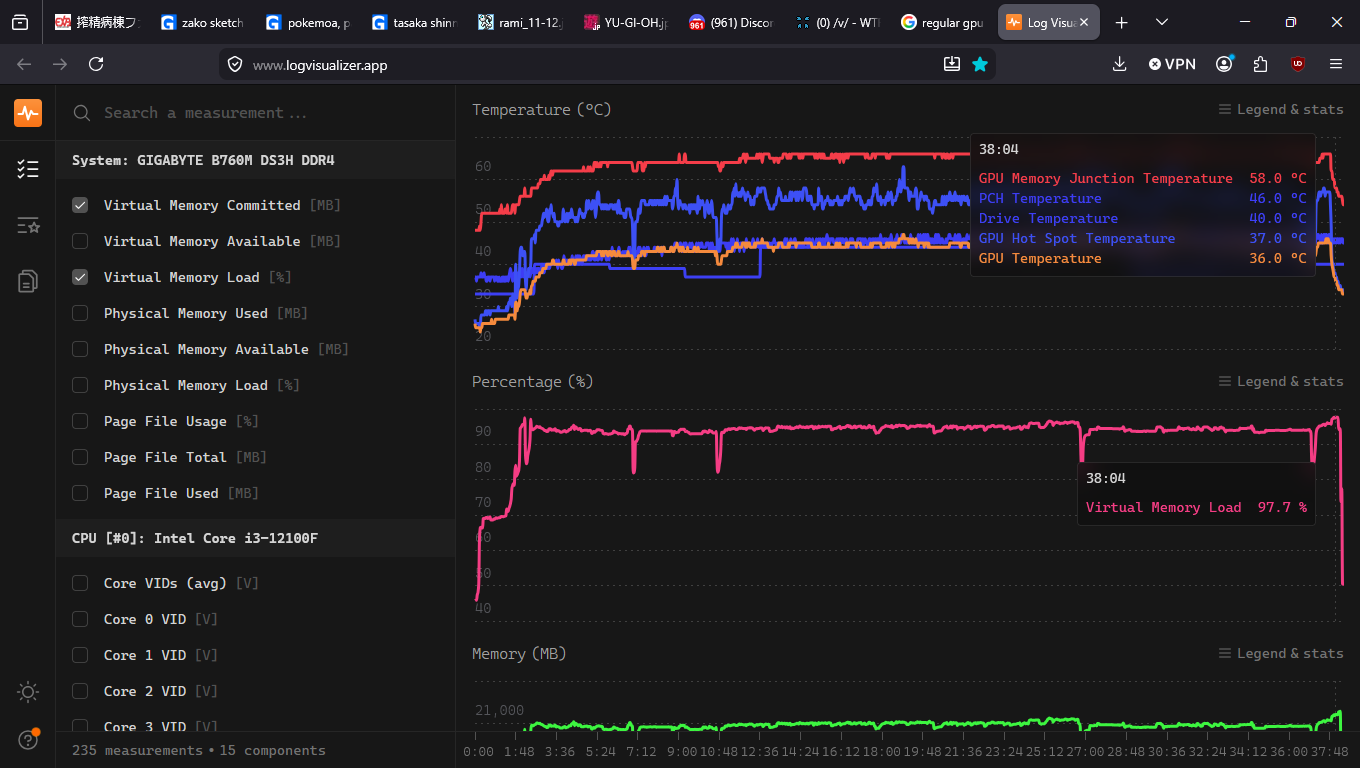Expand Percentage chart Legend & stats
The height and width of the screenshot is (768, 1360).
[x=1281, y=381]
